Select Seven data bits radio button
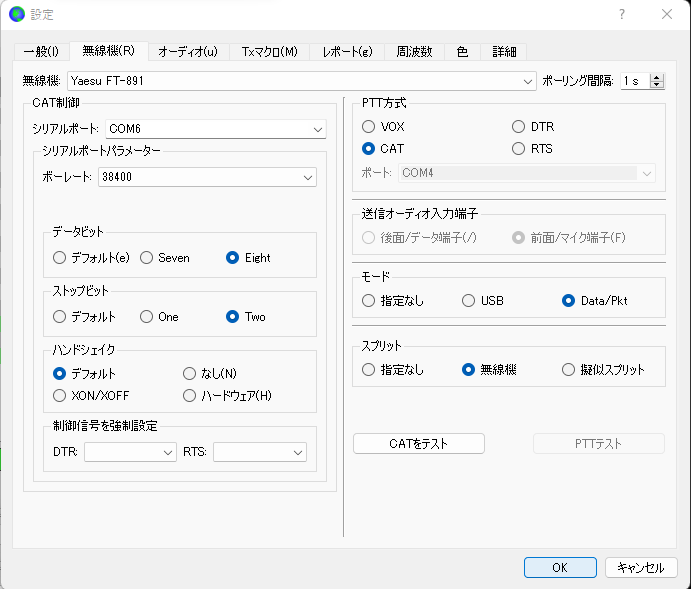The width and height of the screenshot is (691, 589). (146, 258)
